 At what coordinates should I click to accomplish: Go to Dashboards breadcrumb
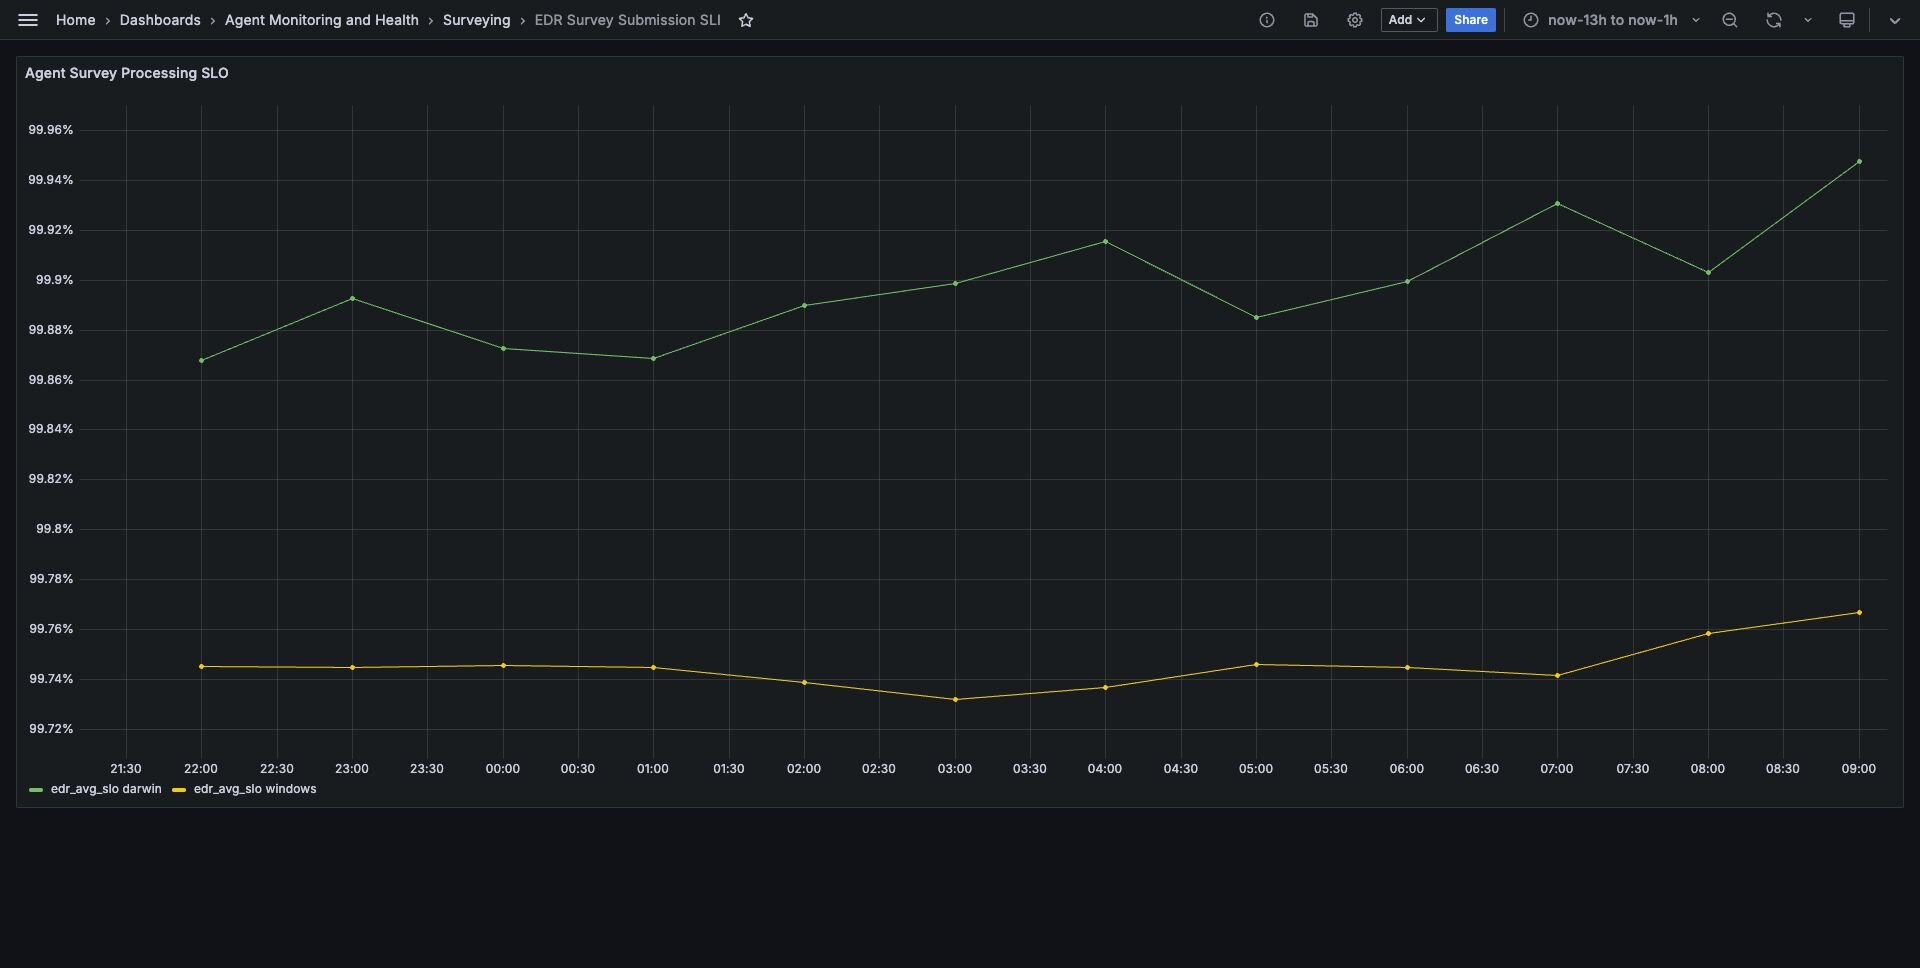(160, 20)
